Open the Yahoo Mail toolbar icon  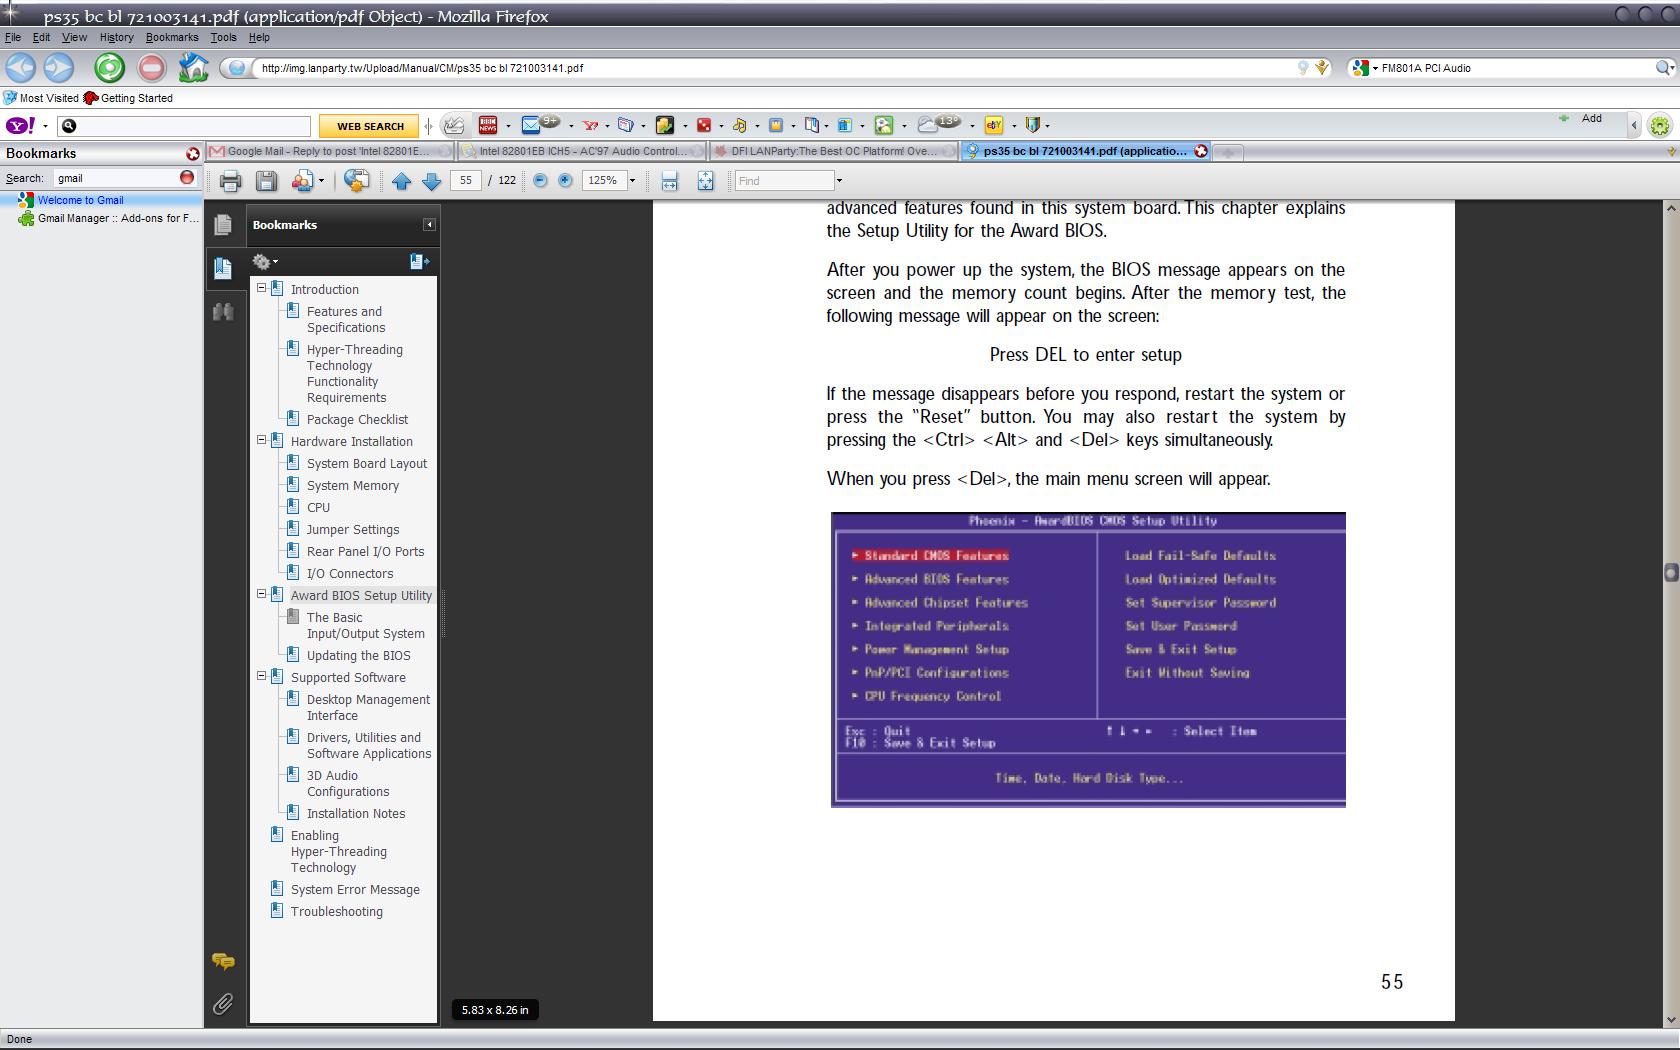531,125
